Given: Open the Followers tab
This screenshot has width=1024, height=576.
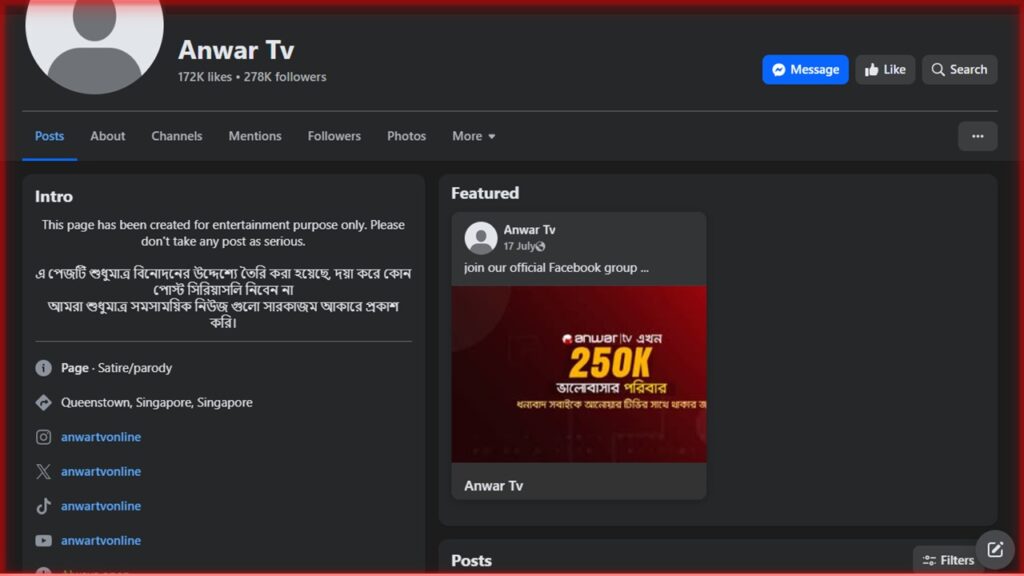Looking at the screenshot, I should [x=334, y=136].
